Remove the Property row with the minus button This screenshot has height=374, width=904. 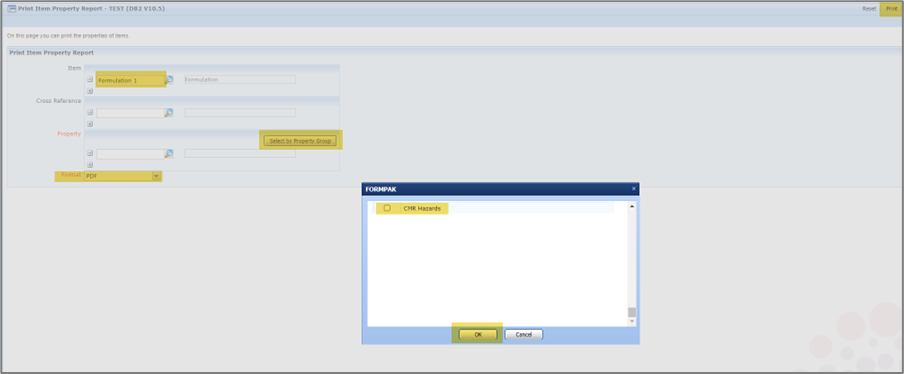pos(90,153)
